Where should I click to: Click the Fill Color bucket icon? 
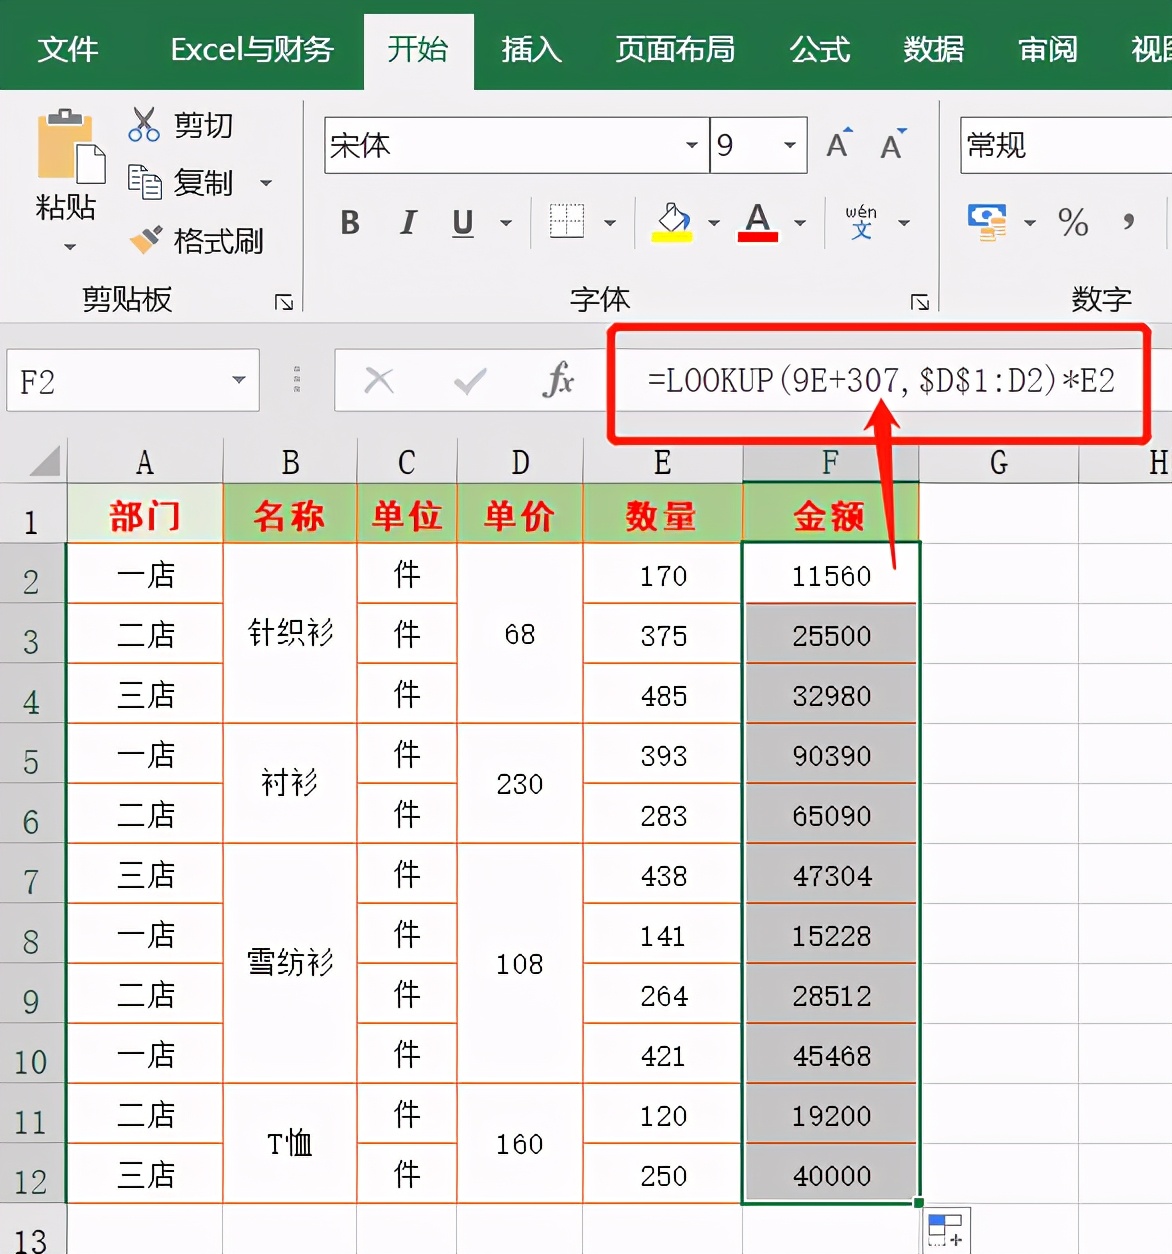click(x=674, y=222)
